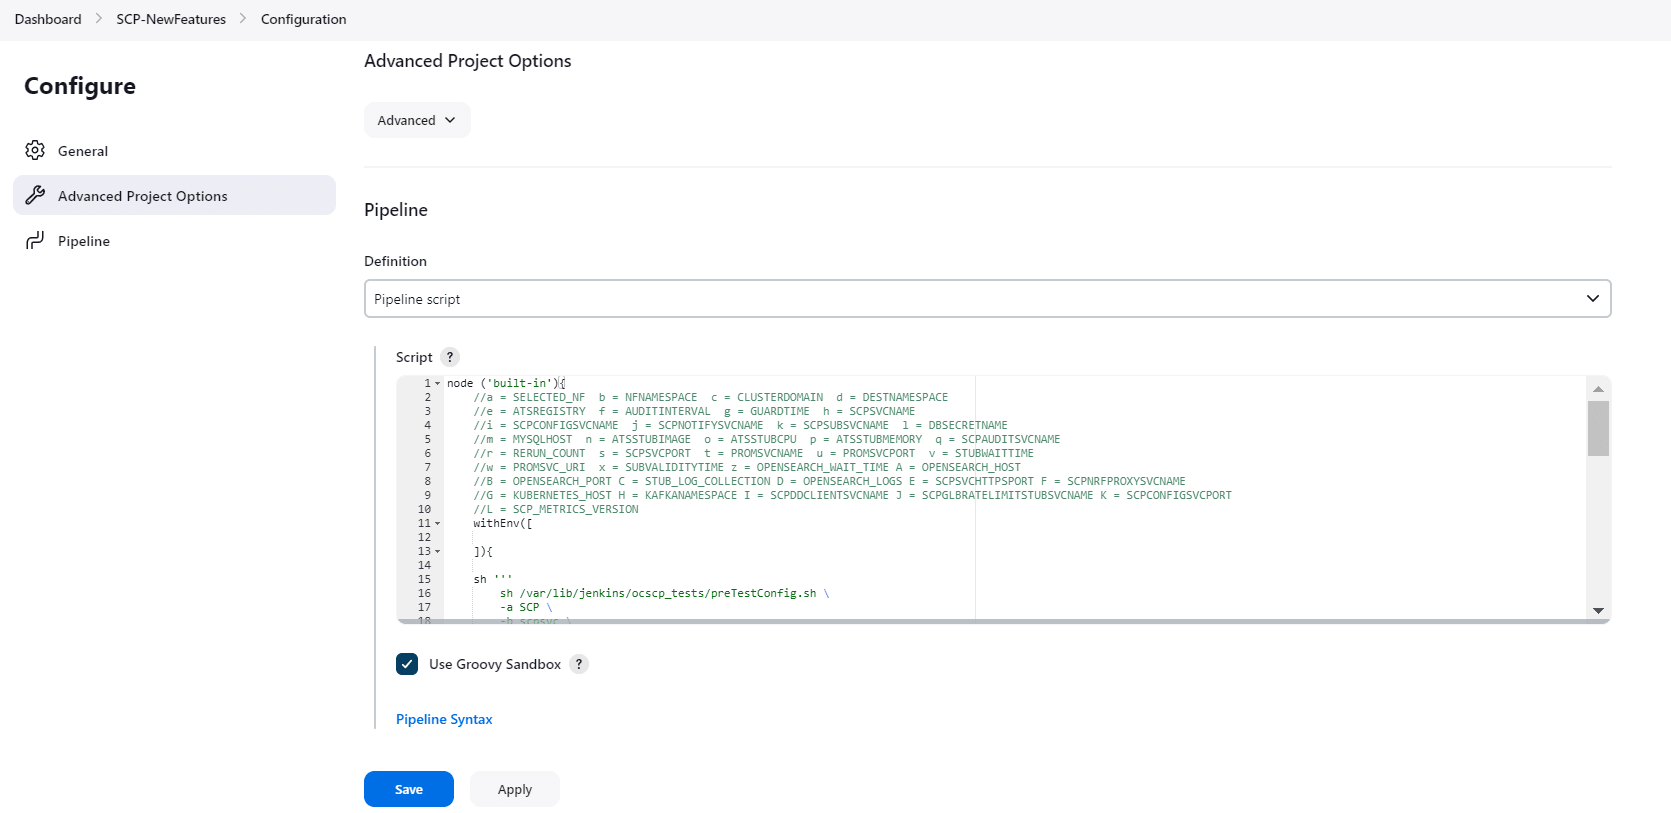
Task: Expand the Advanced options button
Action: 417,120
